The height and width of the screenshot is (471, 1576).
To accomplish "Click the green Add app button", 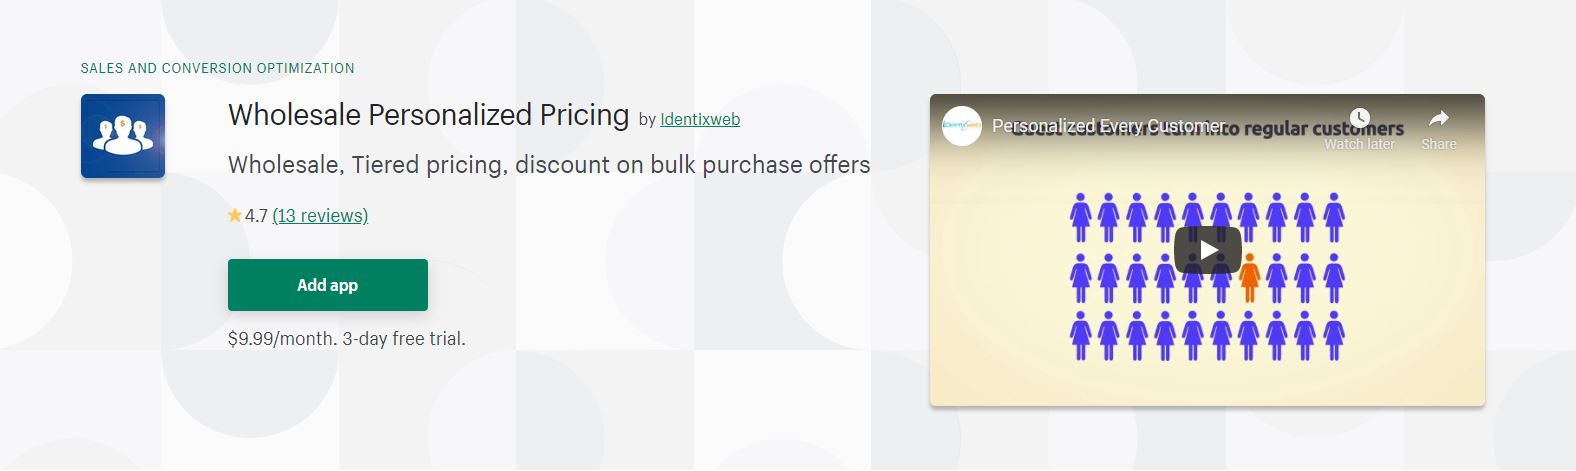I will point(328,285).
